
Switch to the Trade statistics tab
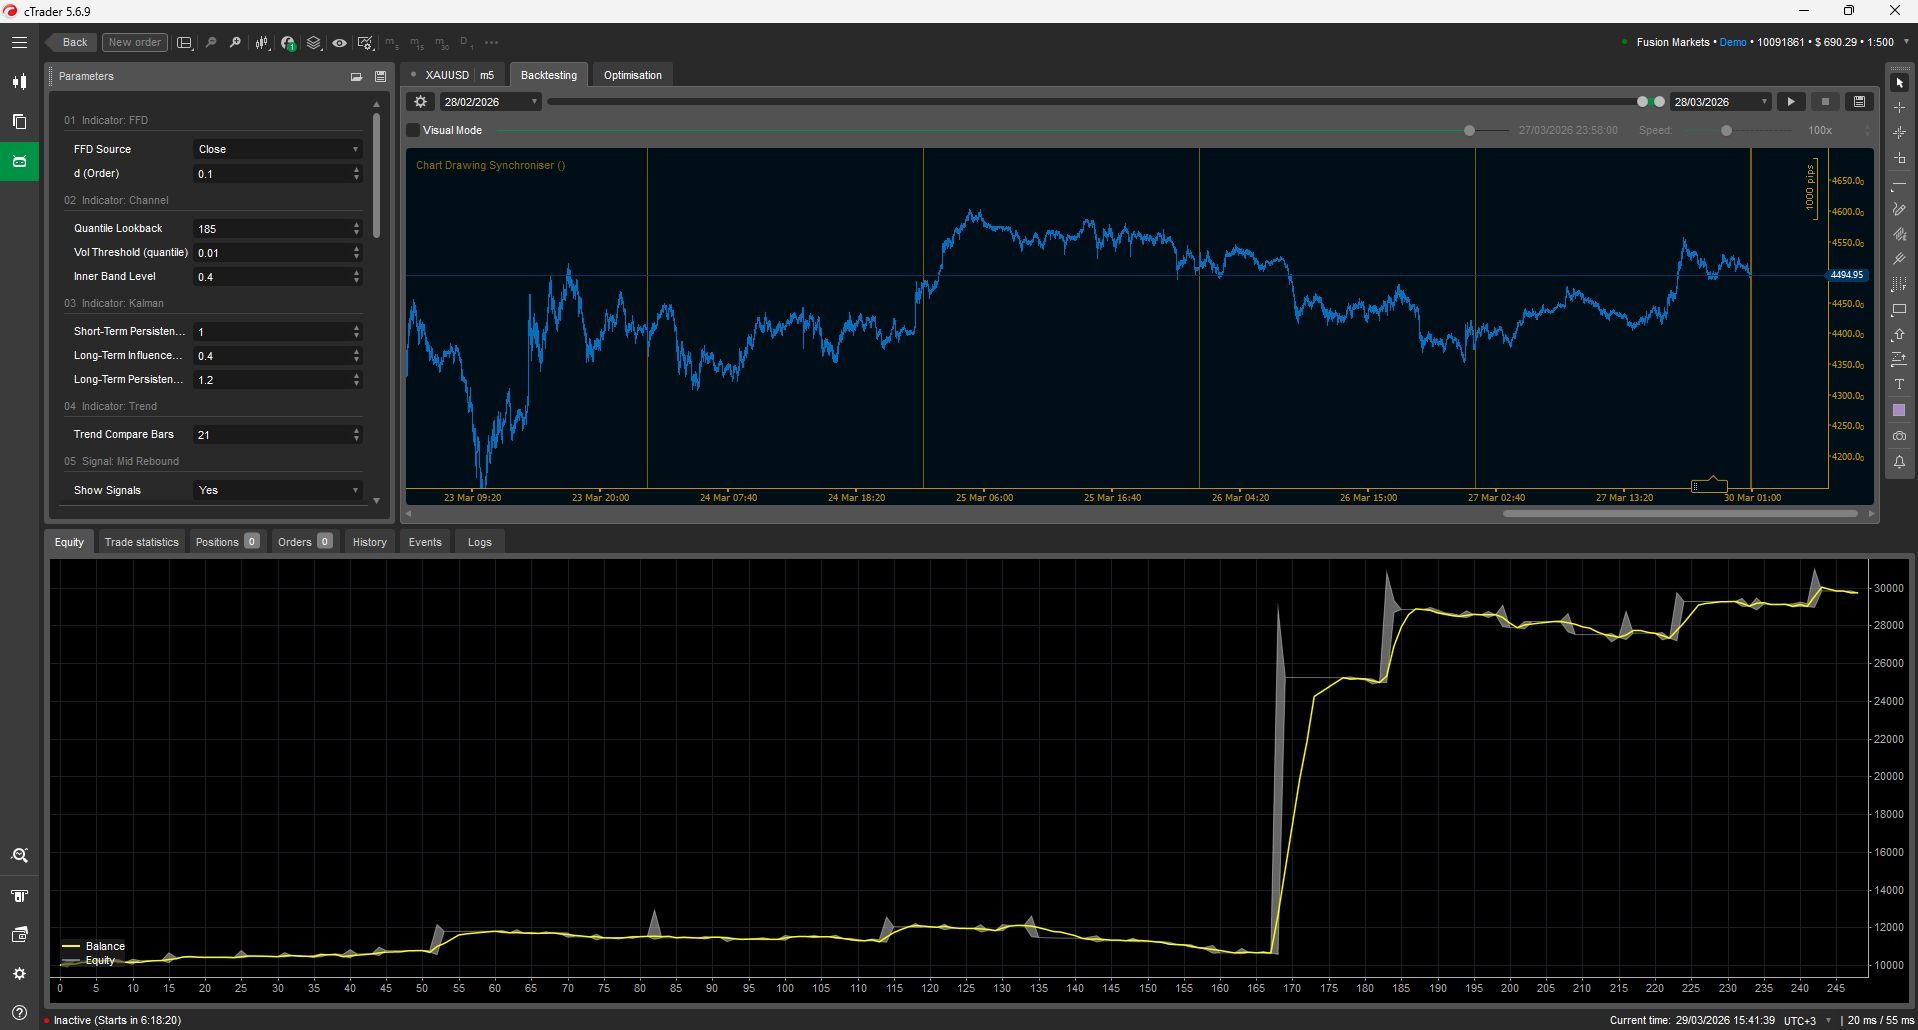tap(141, 541)
